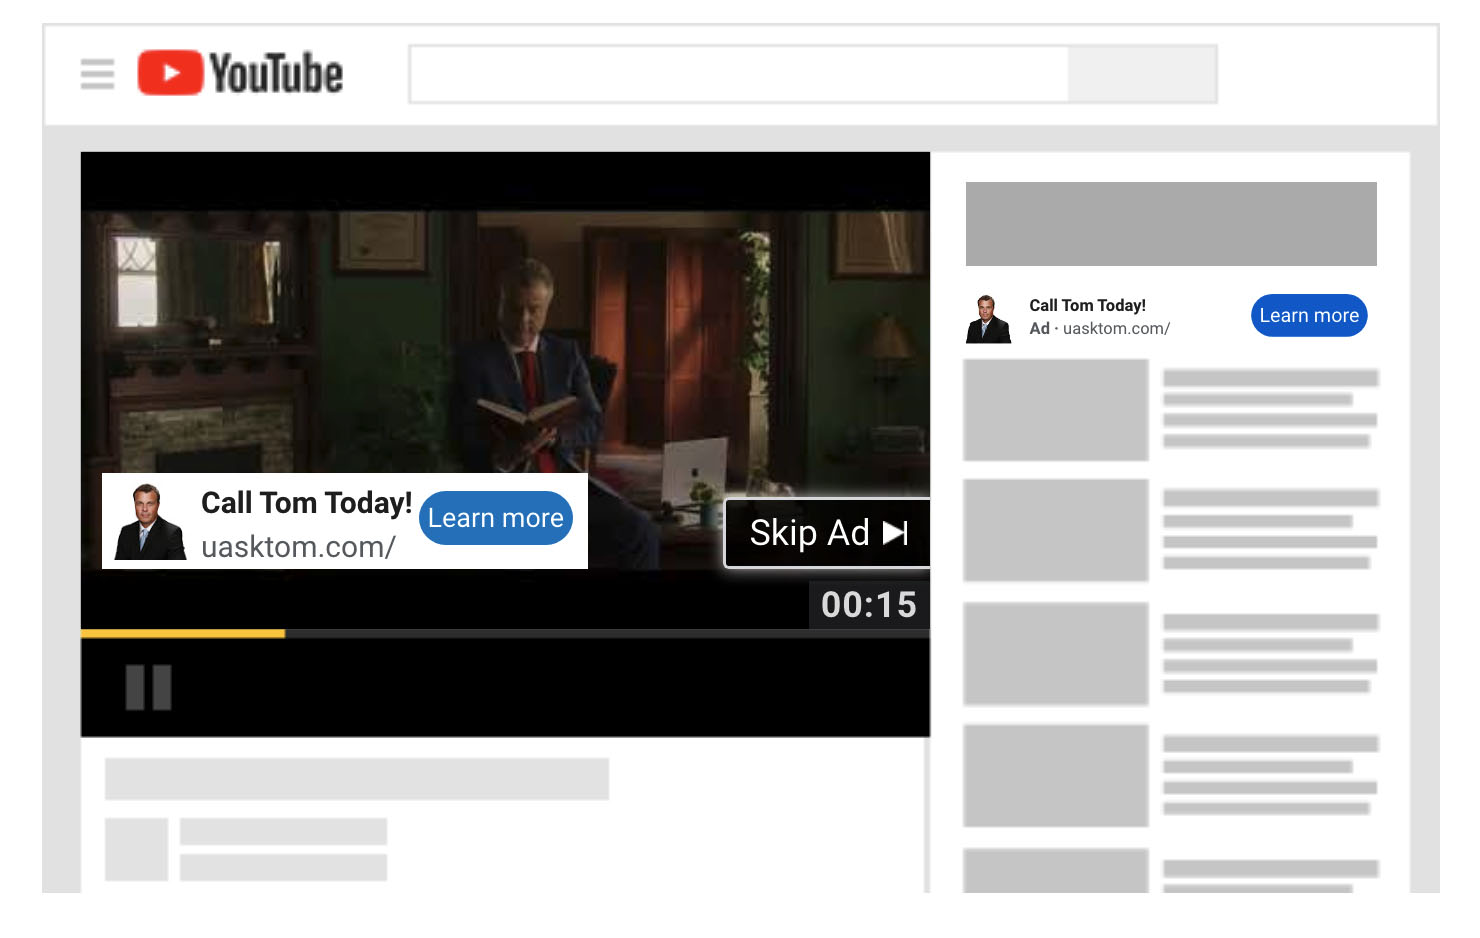Open the hamburger menu next to YouTube logo
This screenshot has height=938, width=1480.
click(x=97, y=74)
